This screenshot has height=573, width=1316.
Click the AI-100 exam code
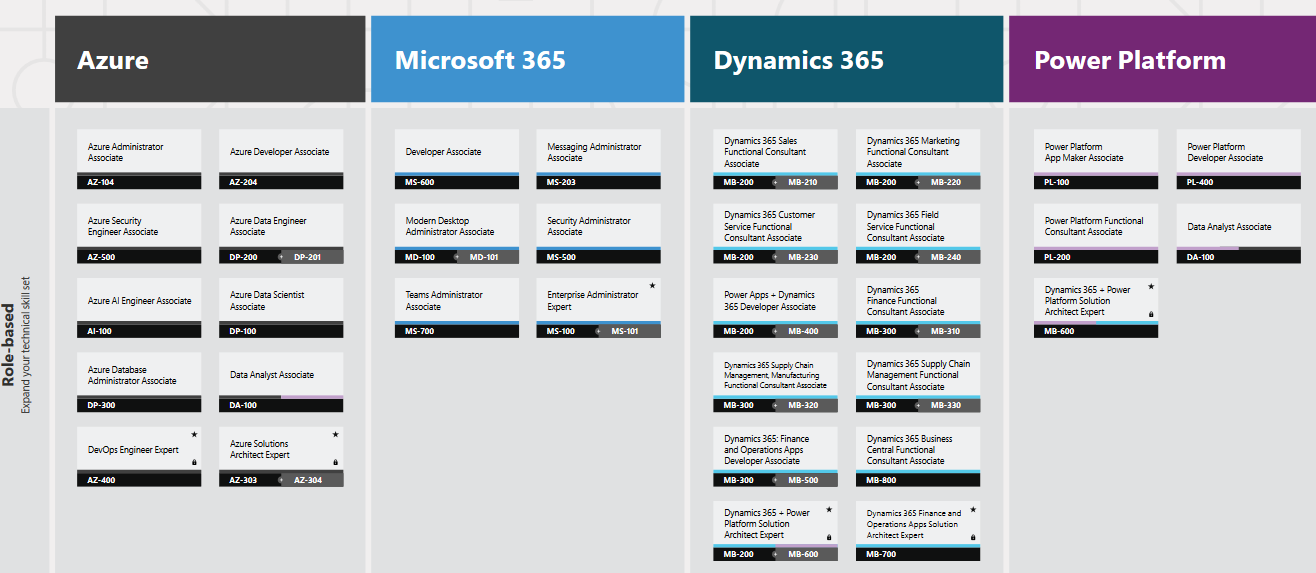coord(100,331)
